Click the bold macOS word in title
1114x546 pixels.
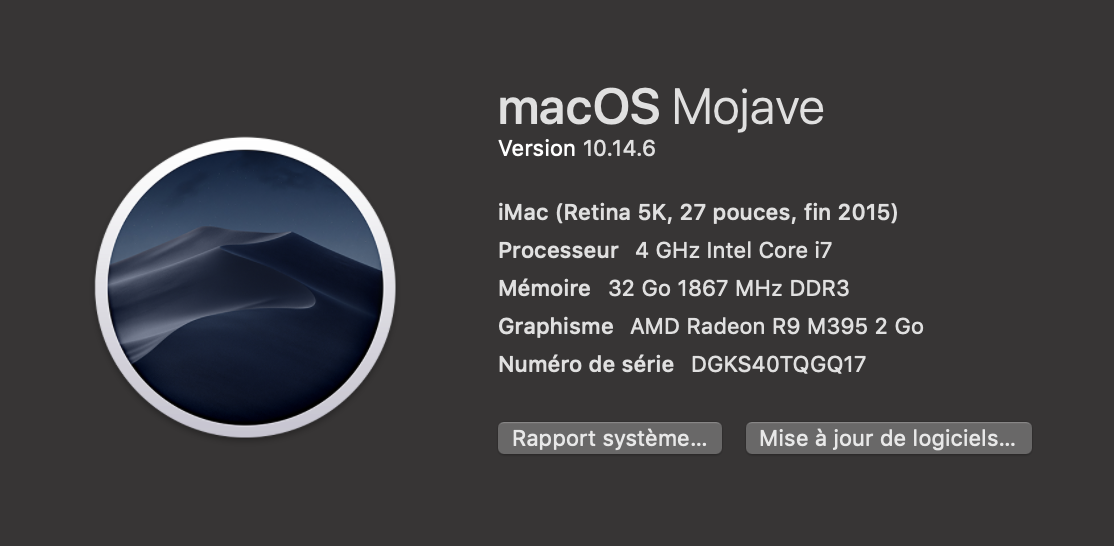click(579, 107)
